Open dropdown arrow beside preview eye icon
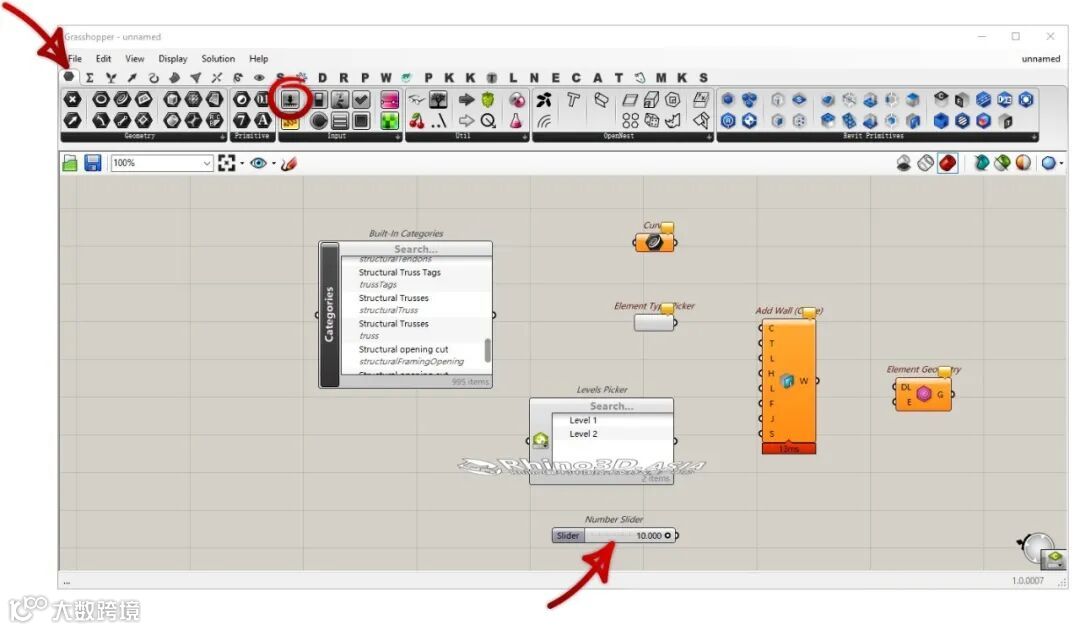 pos(273,164)
